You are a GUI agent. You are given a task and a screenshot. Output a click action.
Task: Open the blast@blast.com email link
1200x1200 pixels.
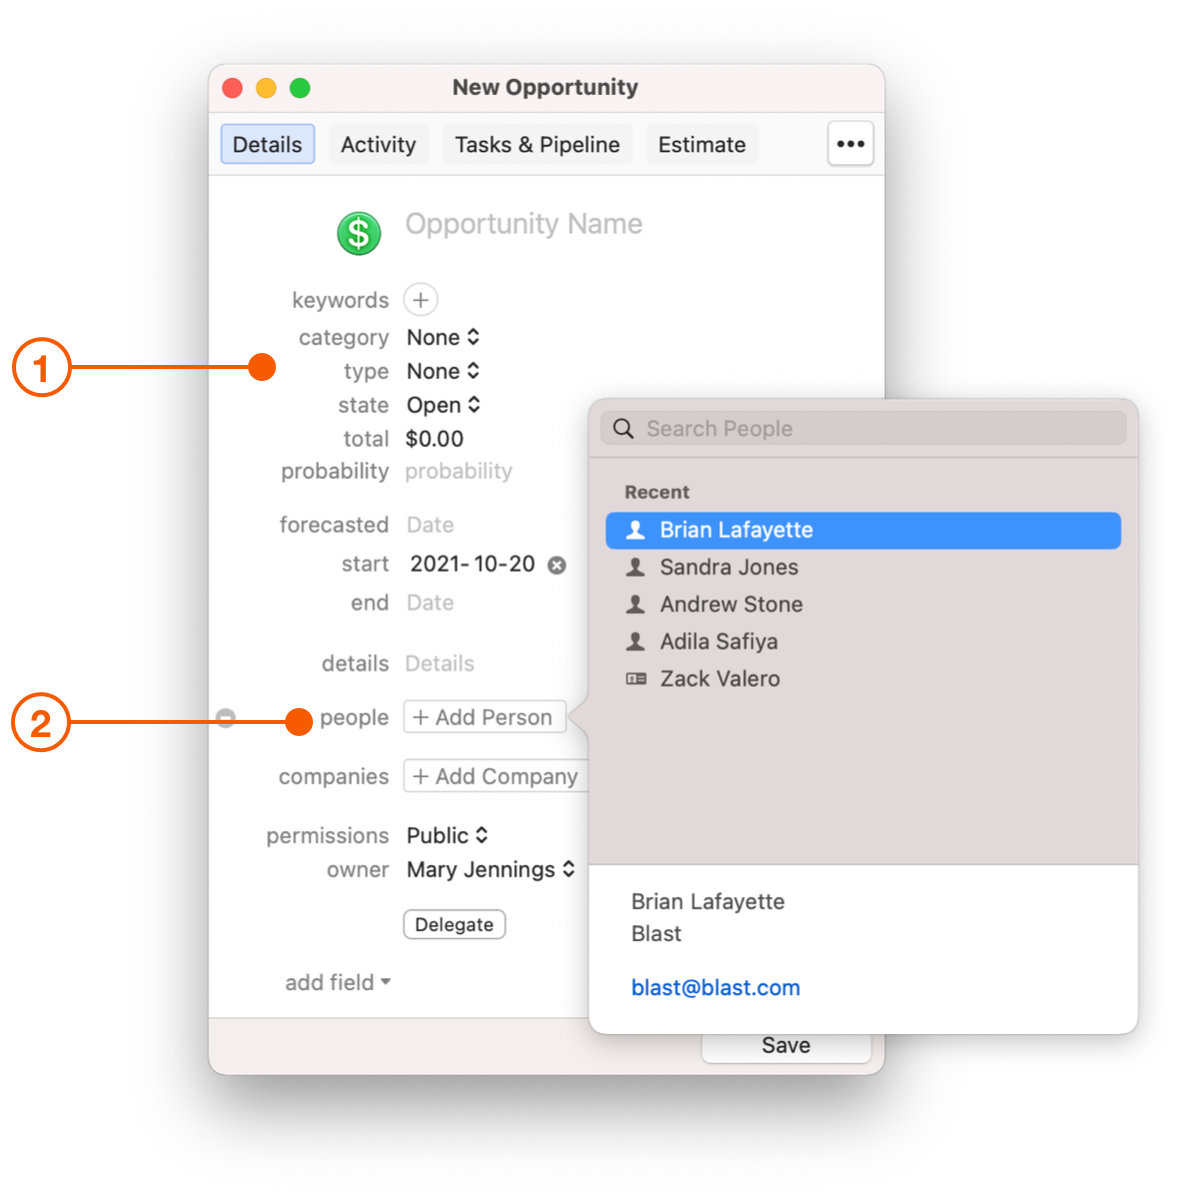716,988
